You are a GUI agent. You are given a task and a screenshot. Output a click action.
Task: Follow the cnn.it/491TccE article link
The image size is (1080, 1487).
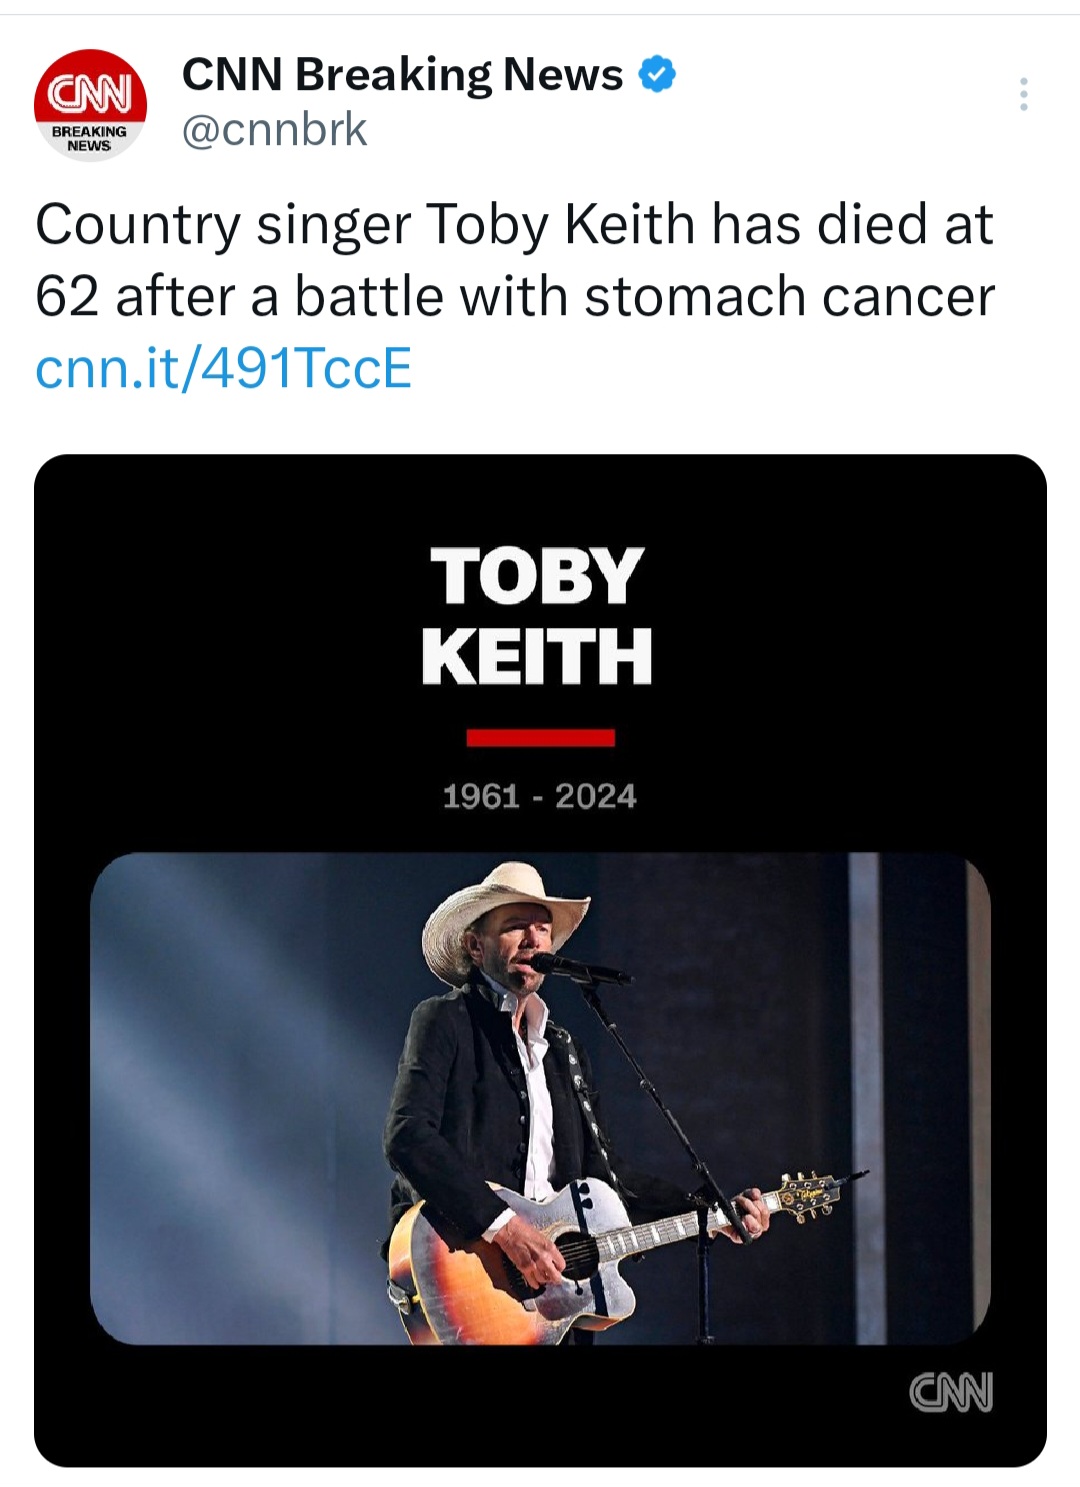click(223, 368)
